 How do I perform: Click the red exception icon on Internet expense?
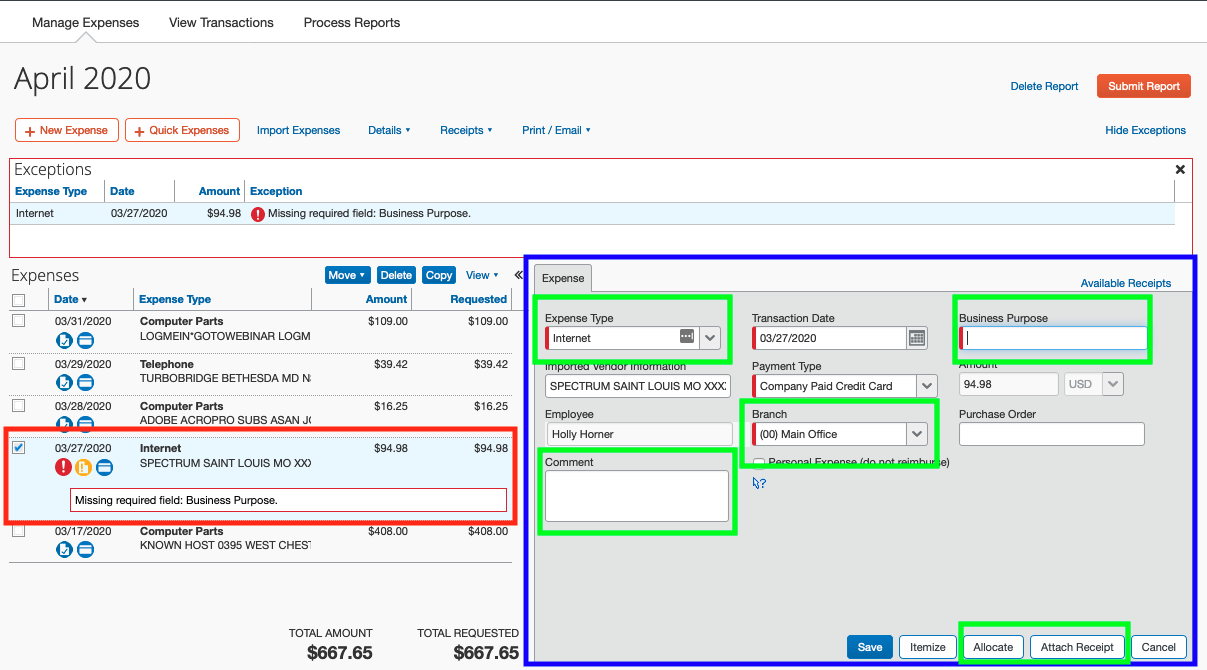click(64, 467)
